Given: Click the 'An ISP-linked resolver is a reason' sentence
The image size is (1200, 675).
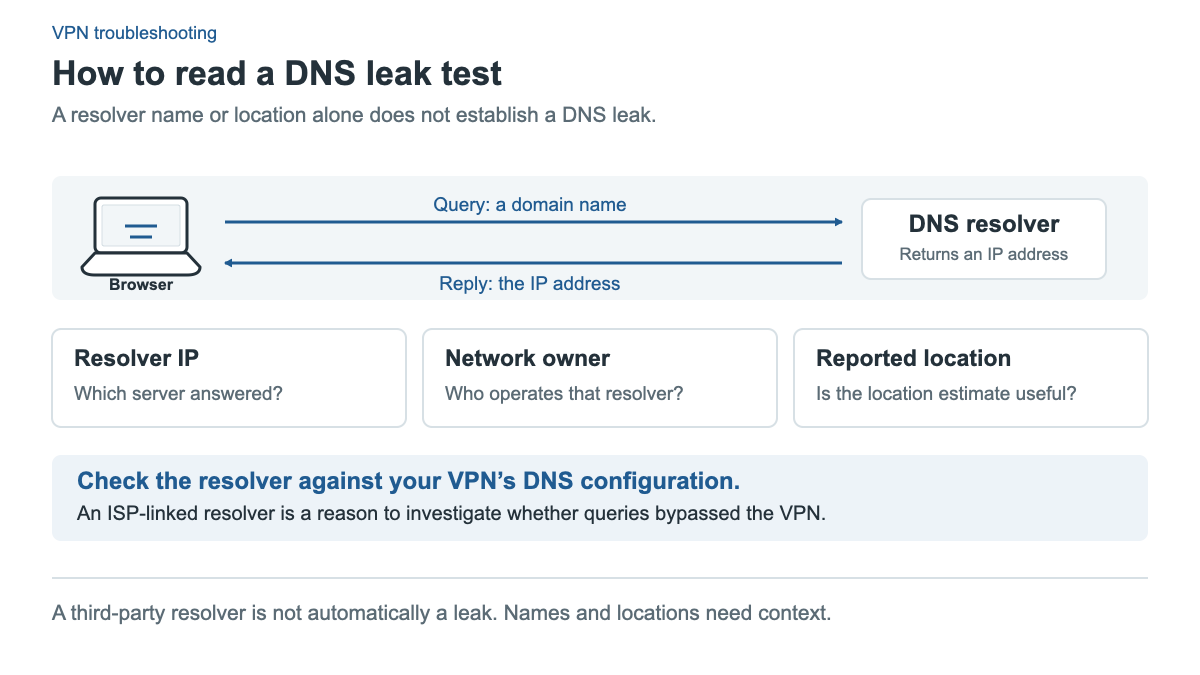Looking at the screenshot, I should point(451,515).
